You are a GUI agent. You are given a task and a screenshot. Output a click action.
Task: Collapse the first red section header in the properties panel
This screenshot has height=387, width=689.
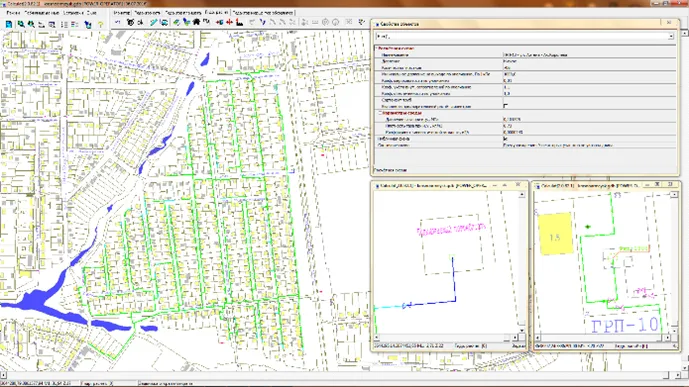pyautogui.click(x=377, y=48)
